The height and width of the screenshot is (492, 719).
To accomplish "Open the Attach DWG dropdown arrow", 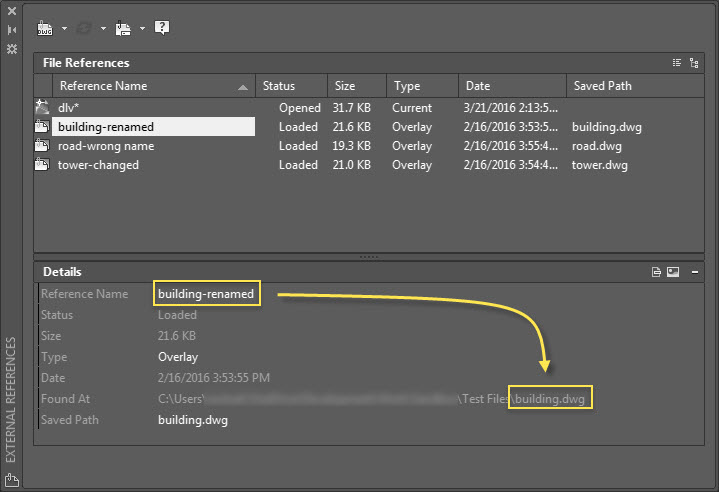I will coord(64,28).
